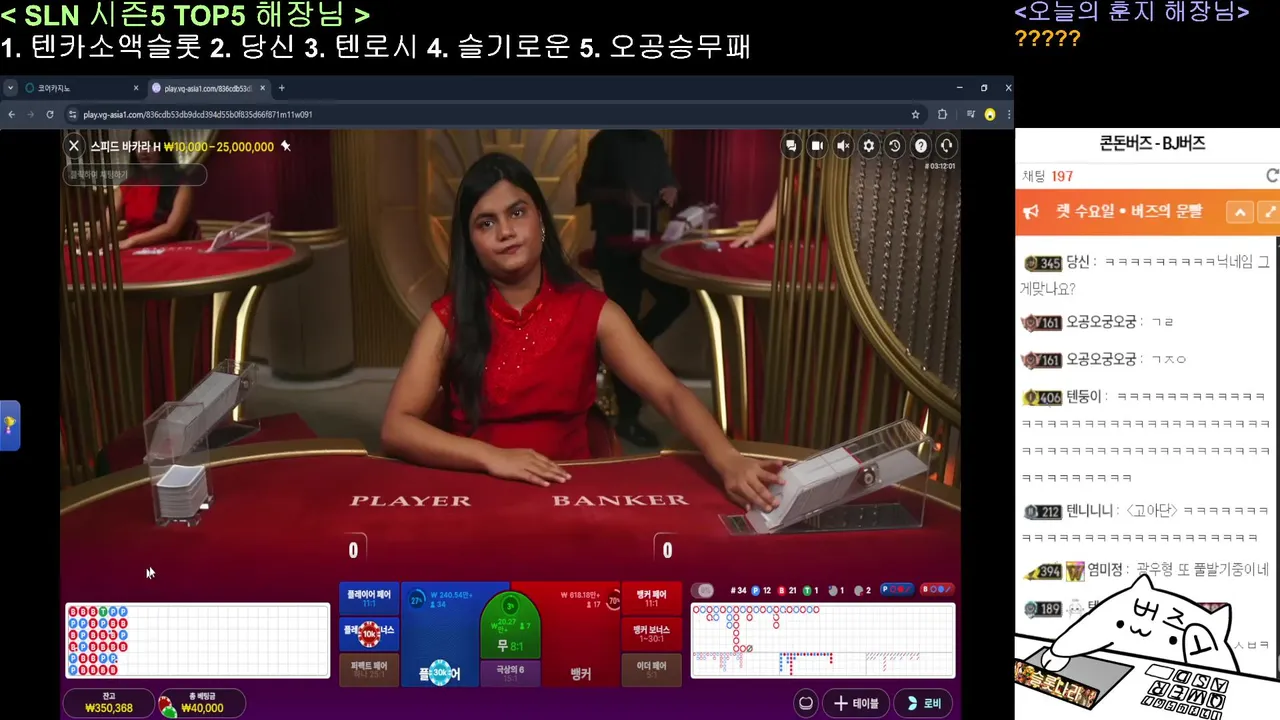
Task: Open the browser extensions puzzle icon
Action: pos(942,114)
